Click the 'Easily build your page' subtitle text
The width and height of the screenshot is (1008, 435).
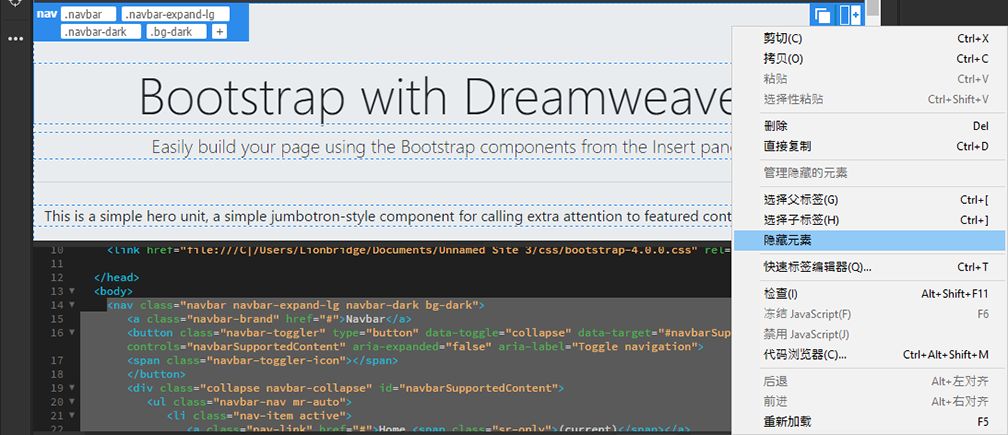442,147
